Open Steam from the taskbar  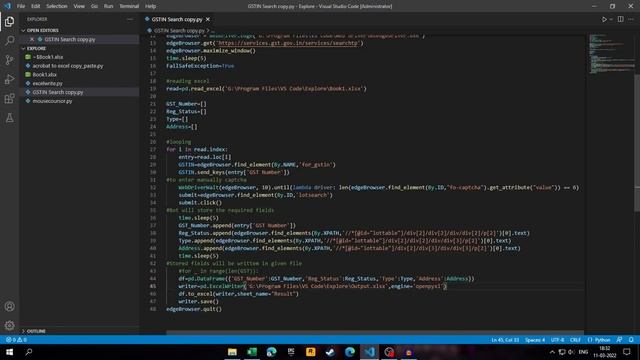tap(330, 352)
